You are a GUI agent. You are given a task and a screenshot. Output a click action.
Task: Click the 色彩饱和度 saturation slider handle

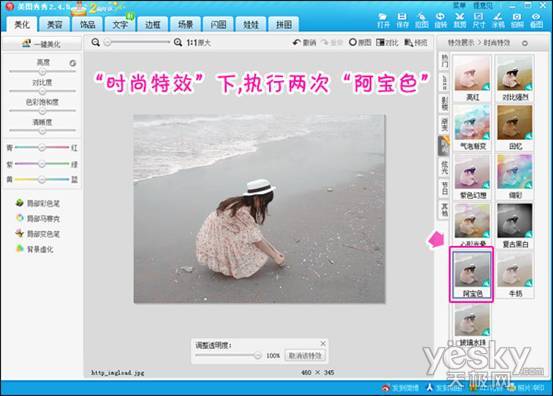[x=42, y=111]
